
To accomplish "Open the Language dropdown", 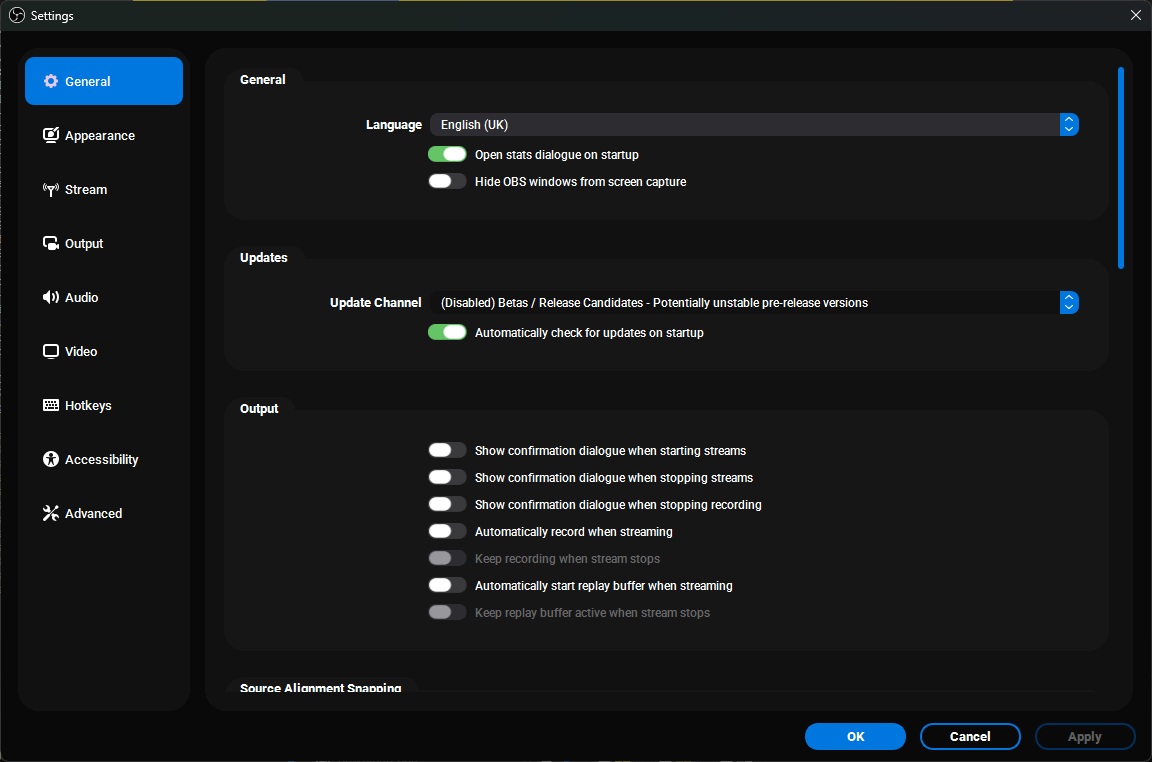I will [750, 124].
